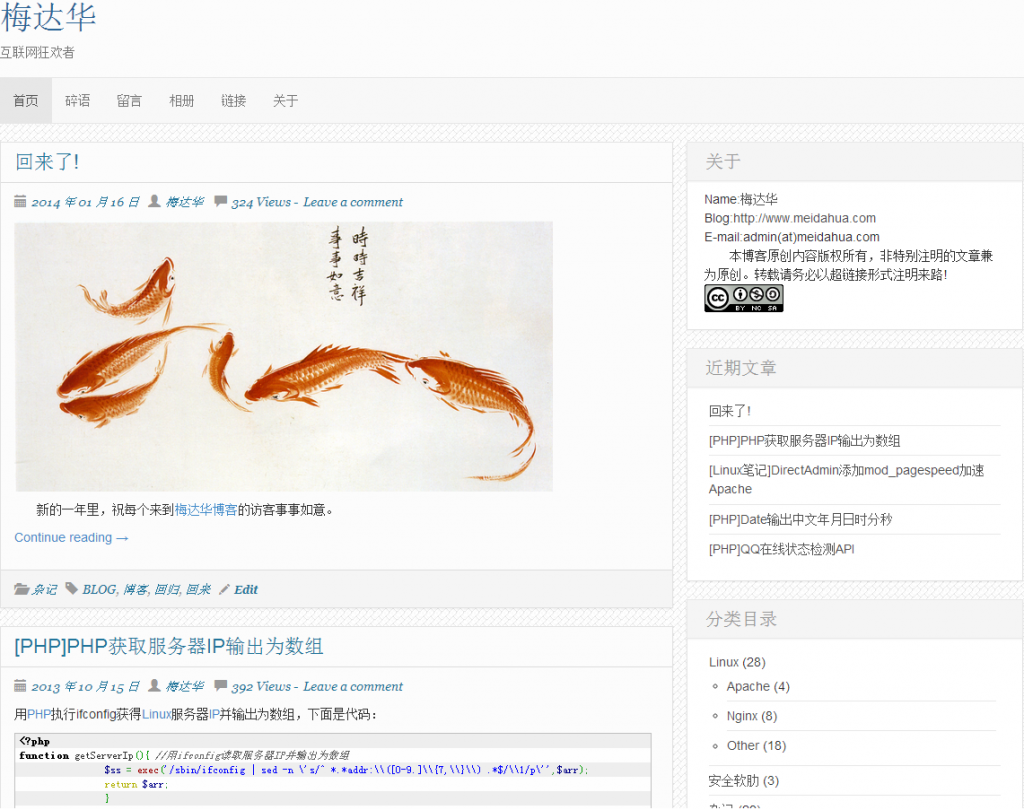Click the 分类目录 widget heading
This screenshot has height=810, width=1024.
coord(741,619)
